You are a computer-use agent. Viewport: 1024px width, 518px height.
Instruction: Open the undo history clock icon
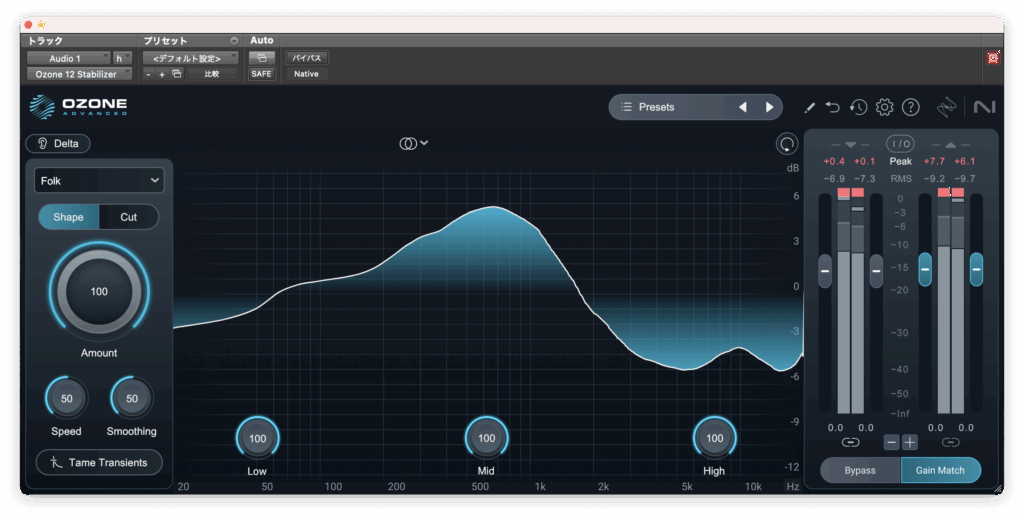pos(858,107)
